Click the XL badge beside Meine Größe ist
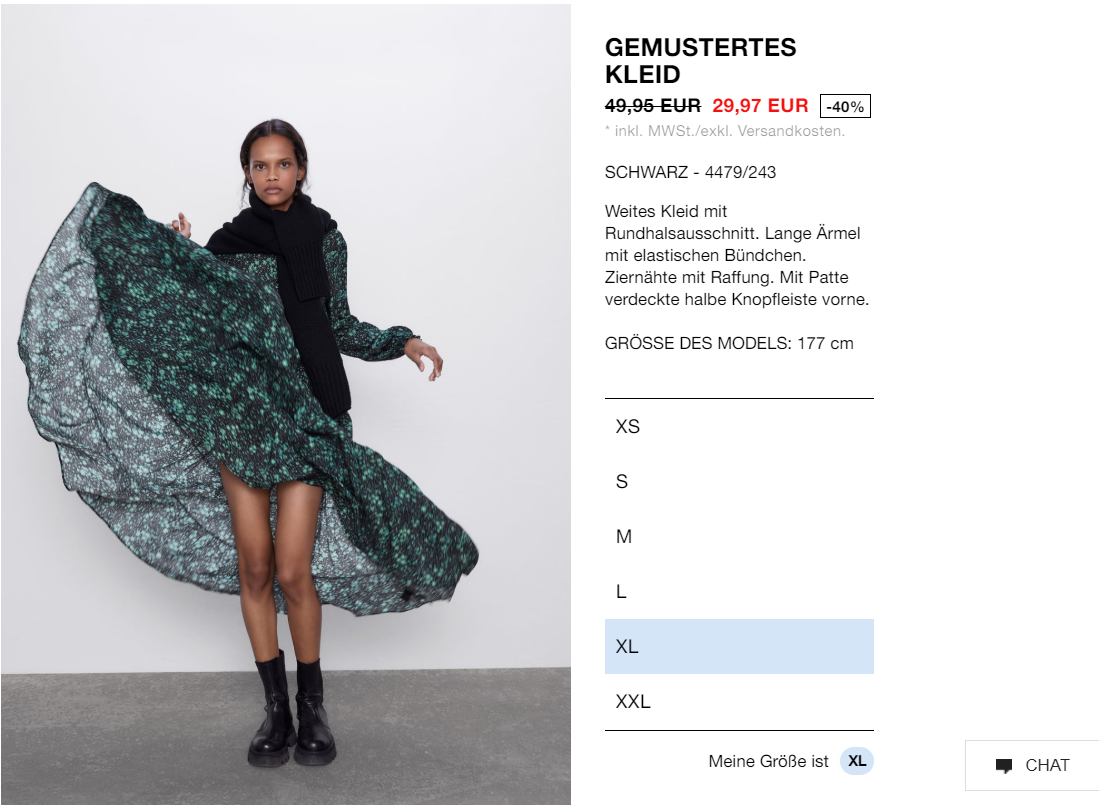 tap(856, 761)
